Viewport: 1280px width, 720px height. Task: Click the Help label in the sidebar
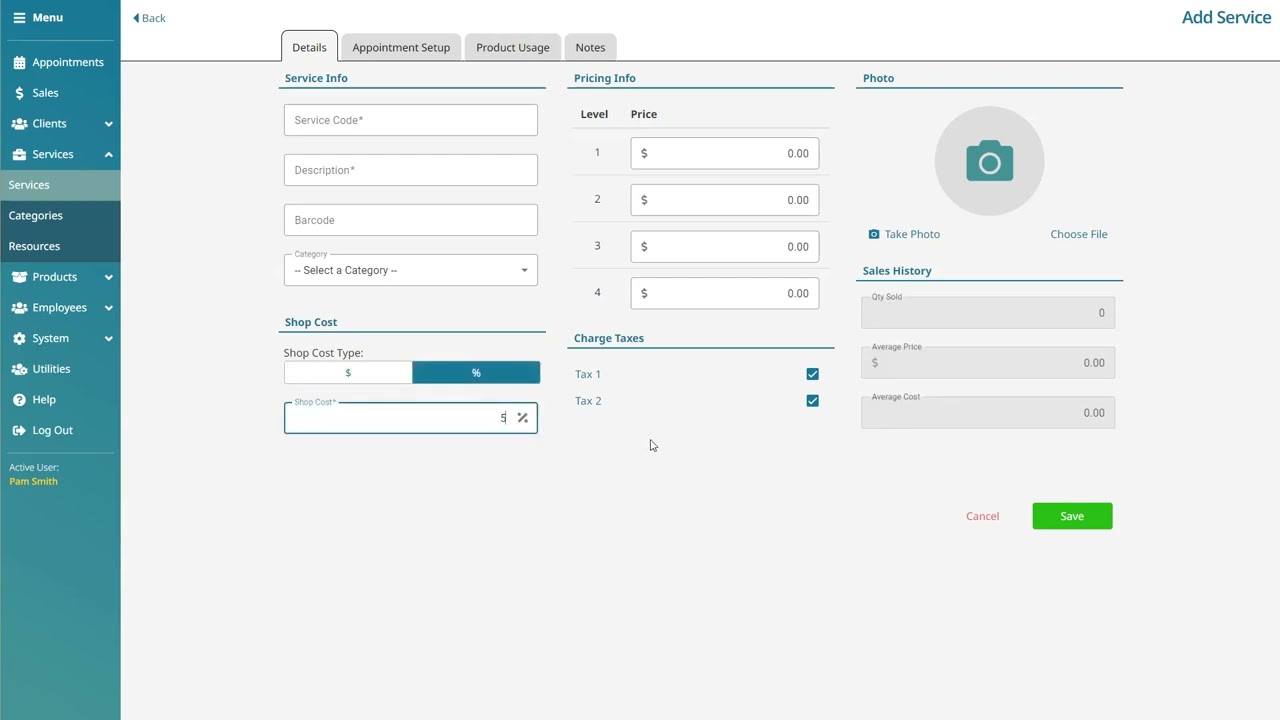(x=44, y=400)
